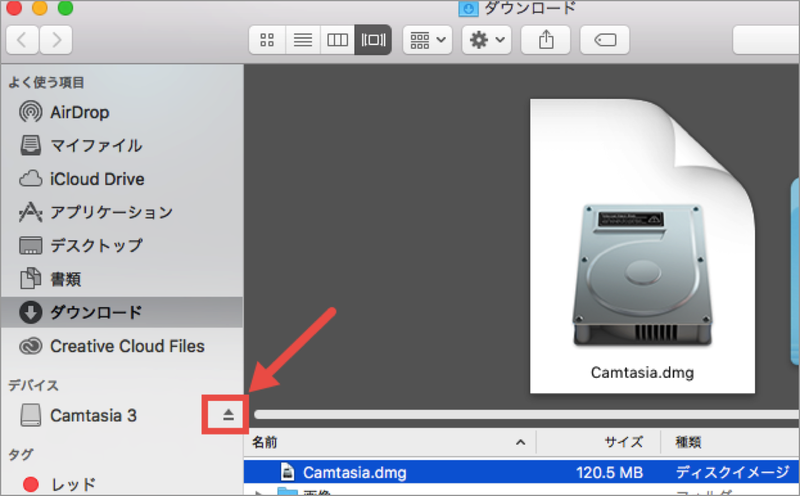The image size is (800, 496).
Task: Click the デスクトップ icon
Action: [31, 245]
